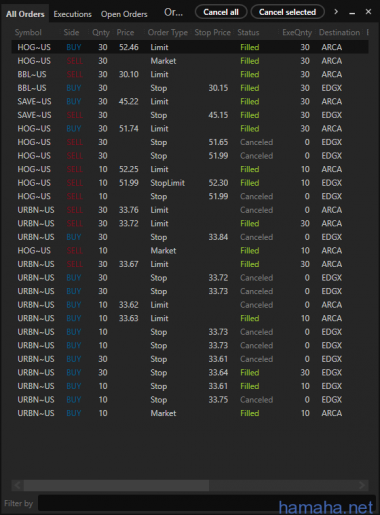Close the orders panel
Viewport: 380px width, 515px height.
pyautogui.click(x=368, y=12)
